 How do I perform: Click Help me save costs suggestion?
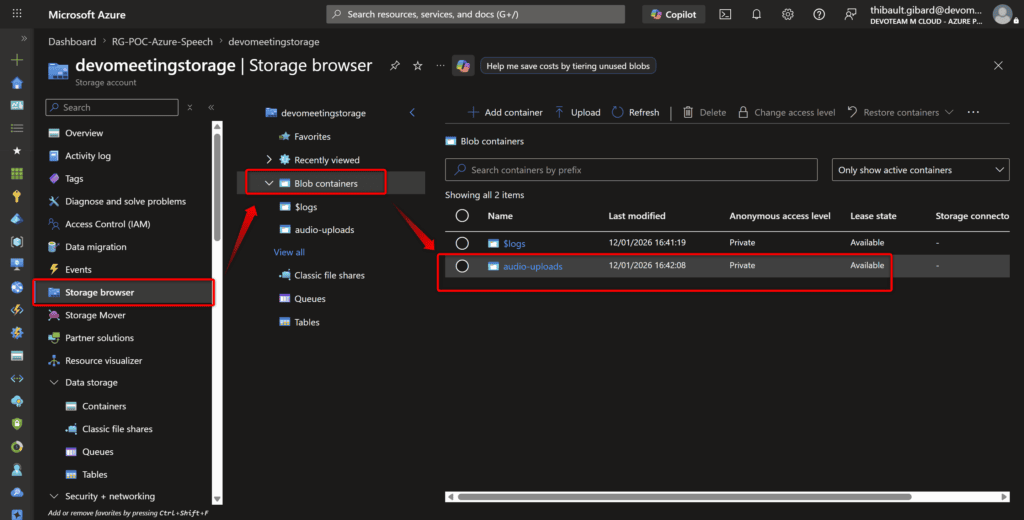point(568,66)
